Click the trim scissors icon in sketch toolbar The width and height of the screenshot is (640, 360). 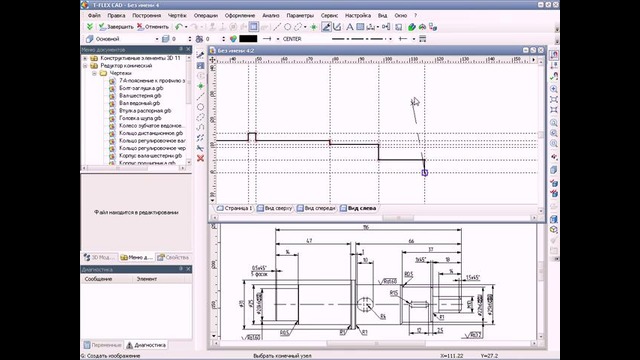(200, 148)
